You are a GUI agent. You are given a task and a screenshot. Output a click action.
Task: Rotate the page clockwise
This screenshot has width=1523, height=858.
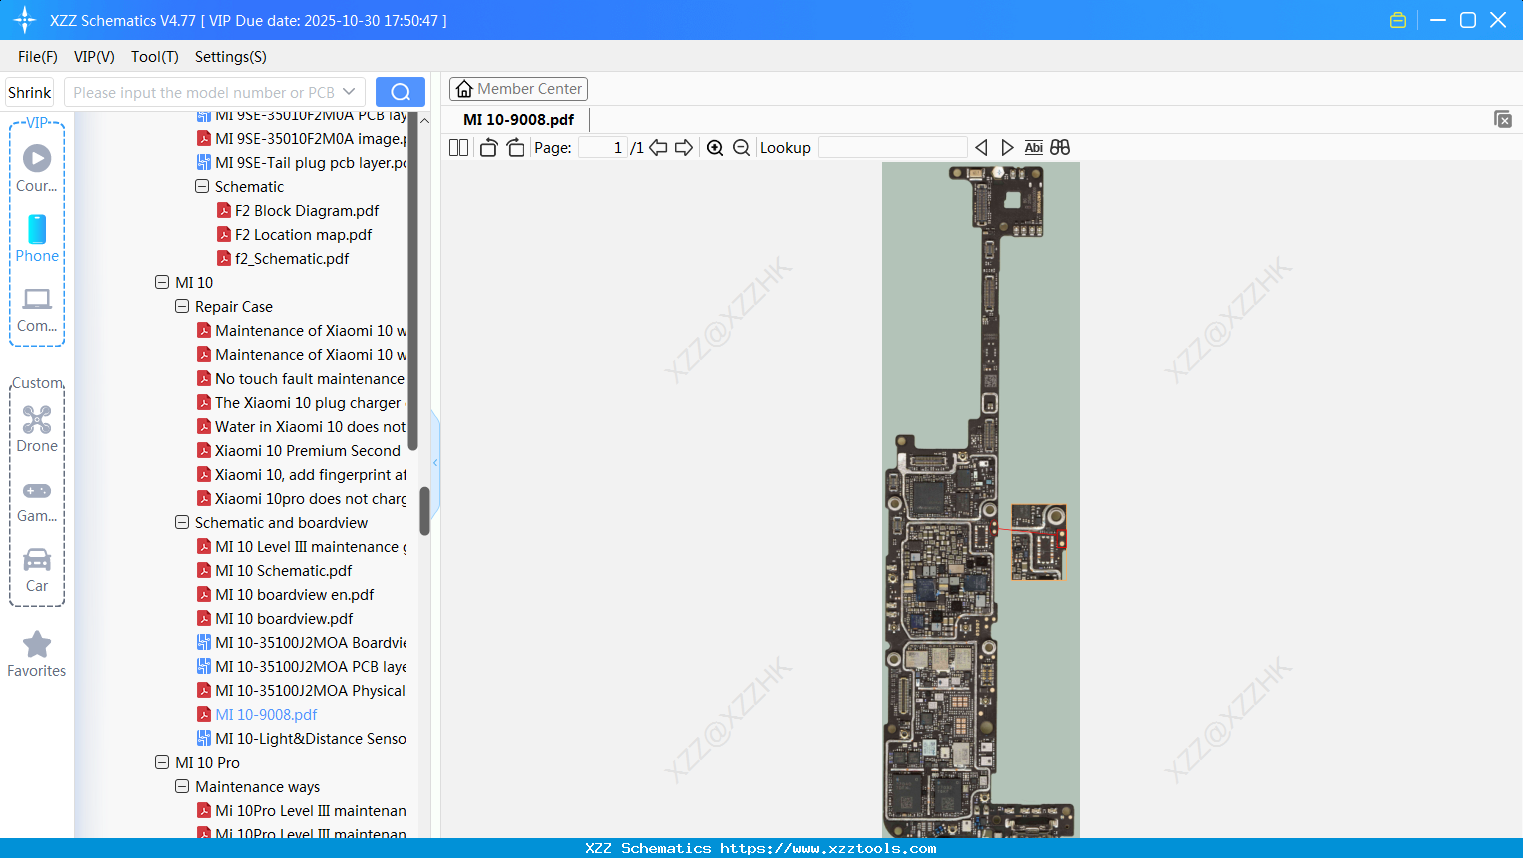coord(516,148)
